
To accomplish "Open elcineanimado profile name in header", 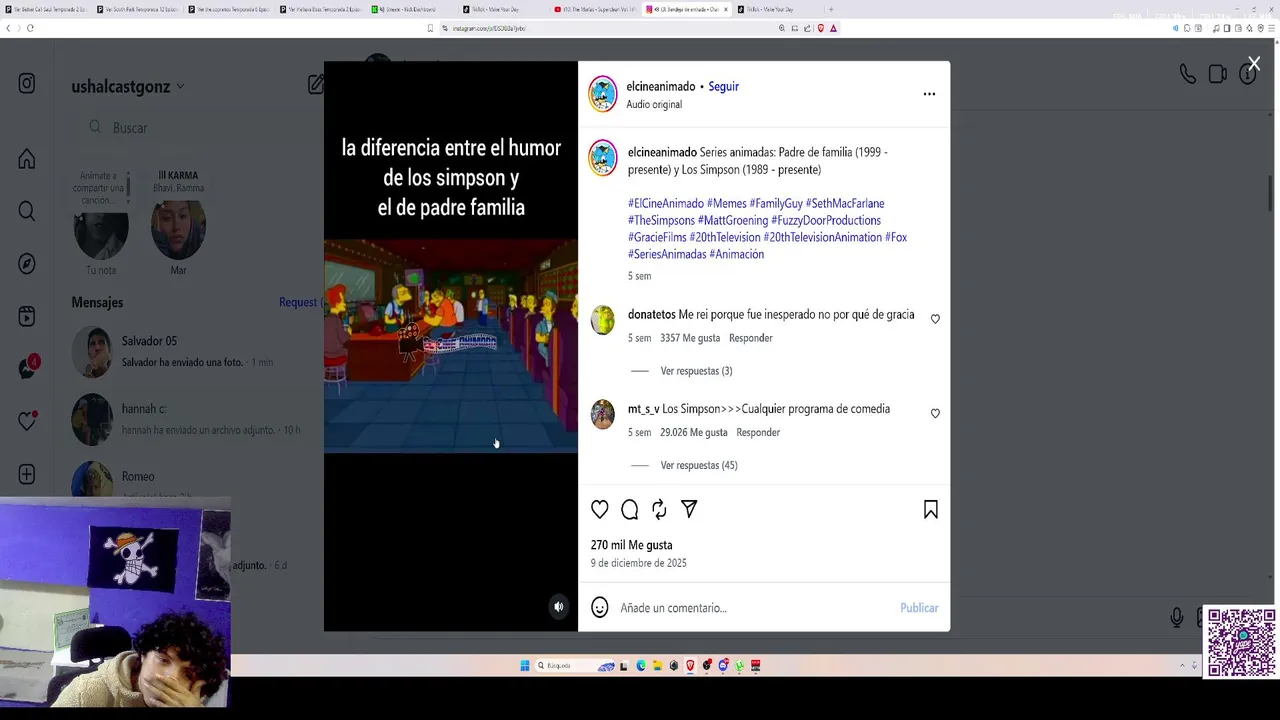I will coord(661,87).
